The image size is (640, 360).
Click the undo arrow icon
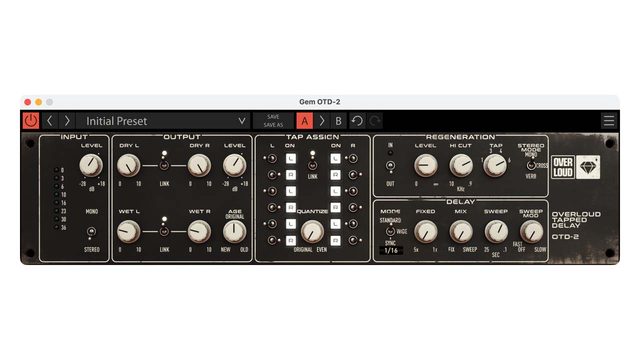[x=357, y=121]
